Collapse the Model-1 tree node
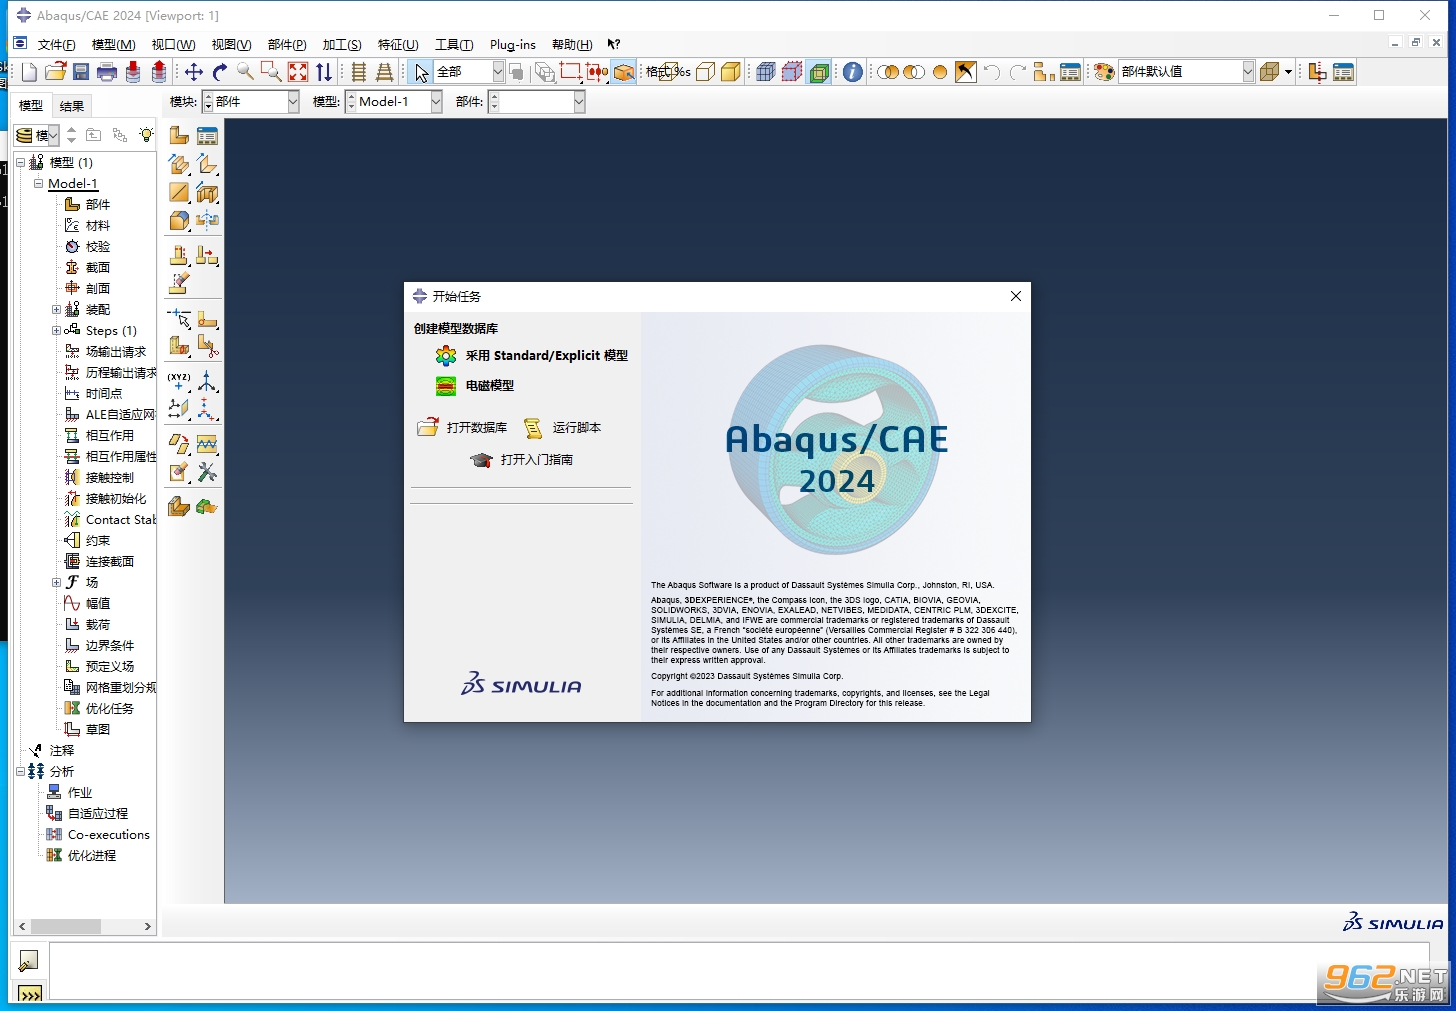Screen dimensions: 1456x1011 point(38,184)
